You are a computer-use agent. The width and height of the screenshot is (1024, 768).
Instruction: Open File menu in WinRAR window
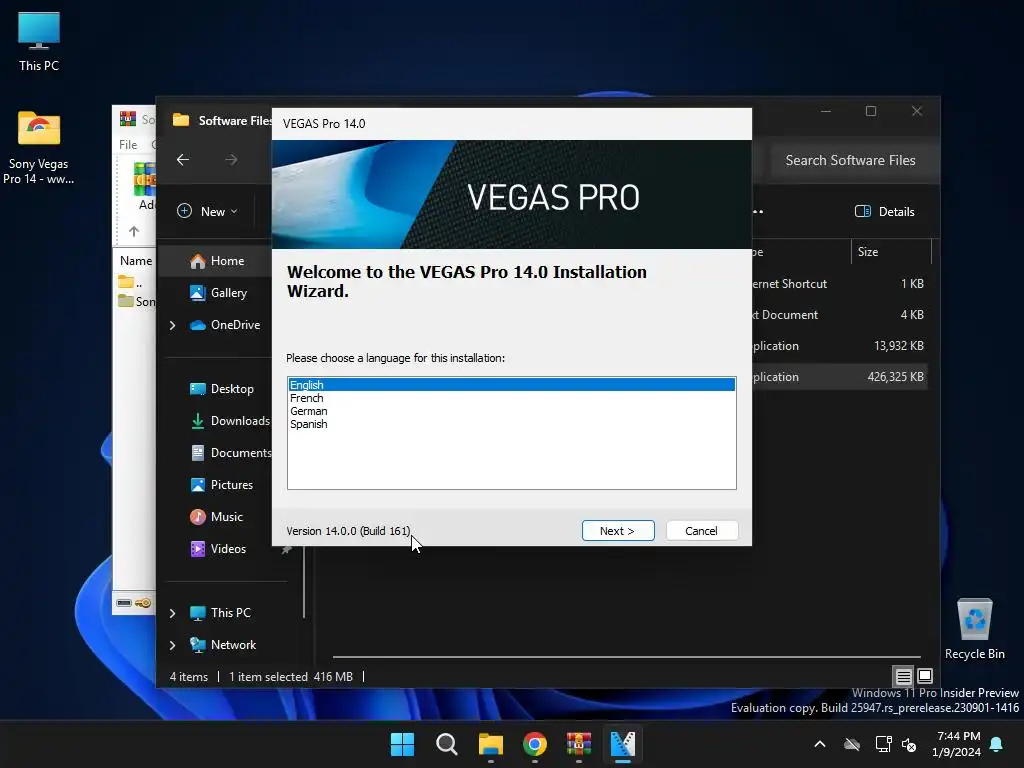tap(128, 144)
